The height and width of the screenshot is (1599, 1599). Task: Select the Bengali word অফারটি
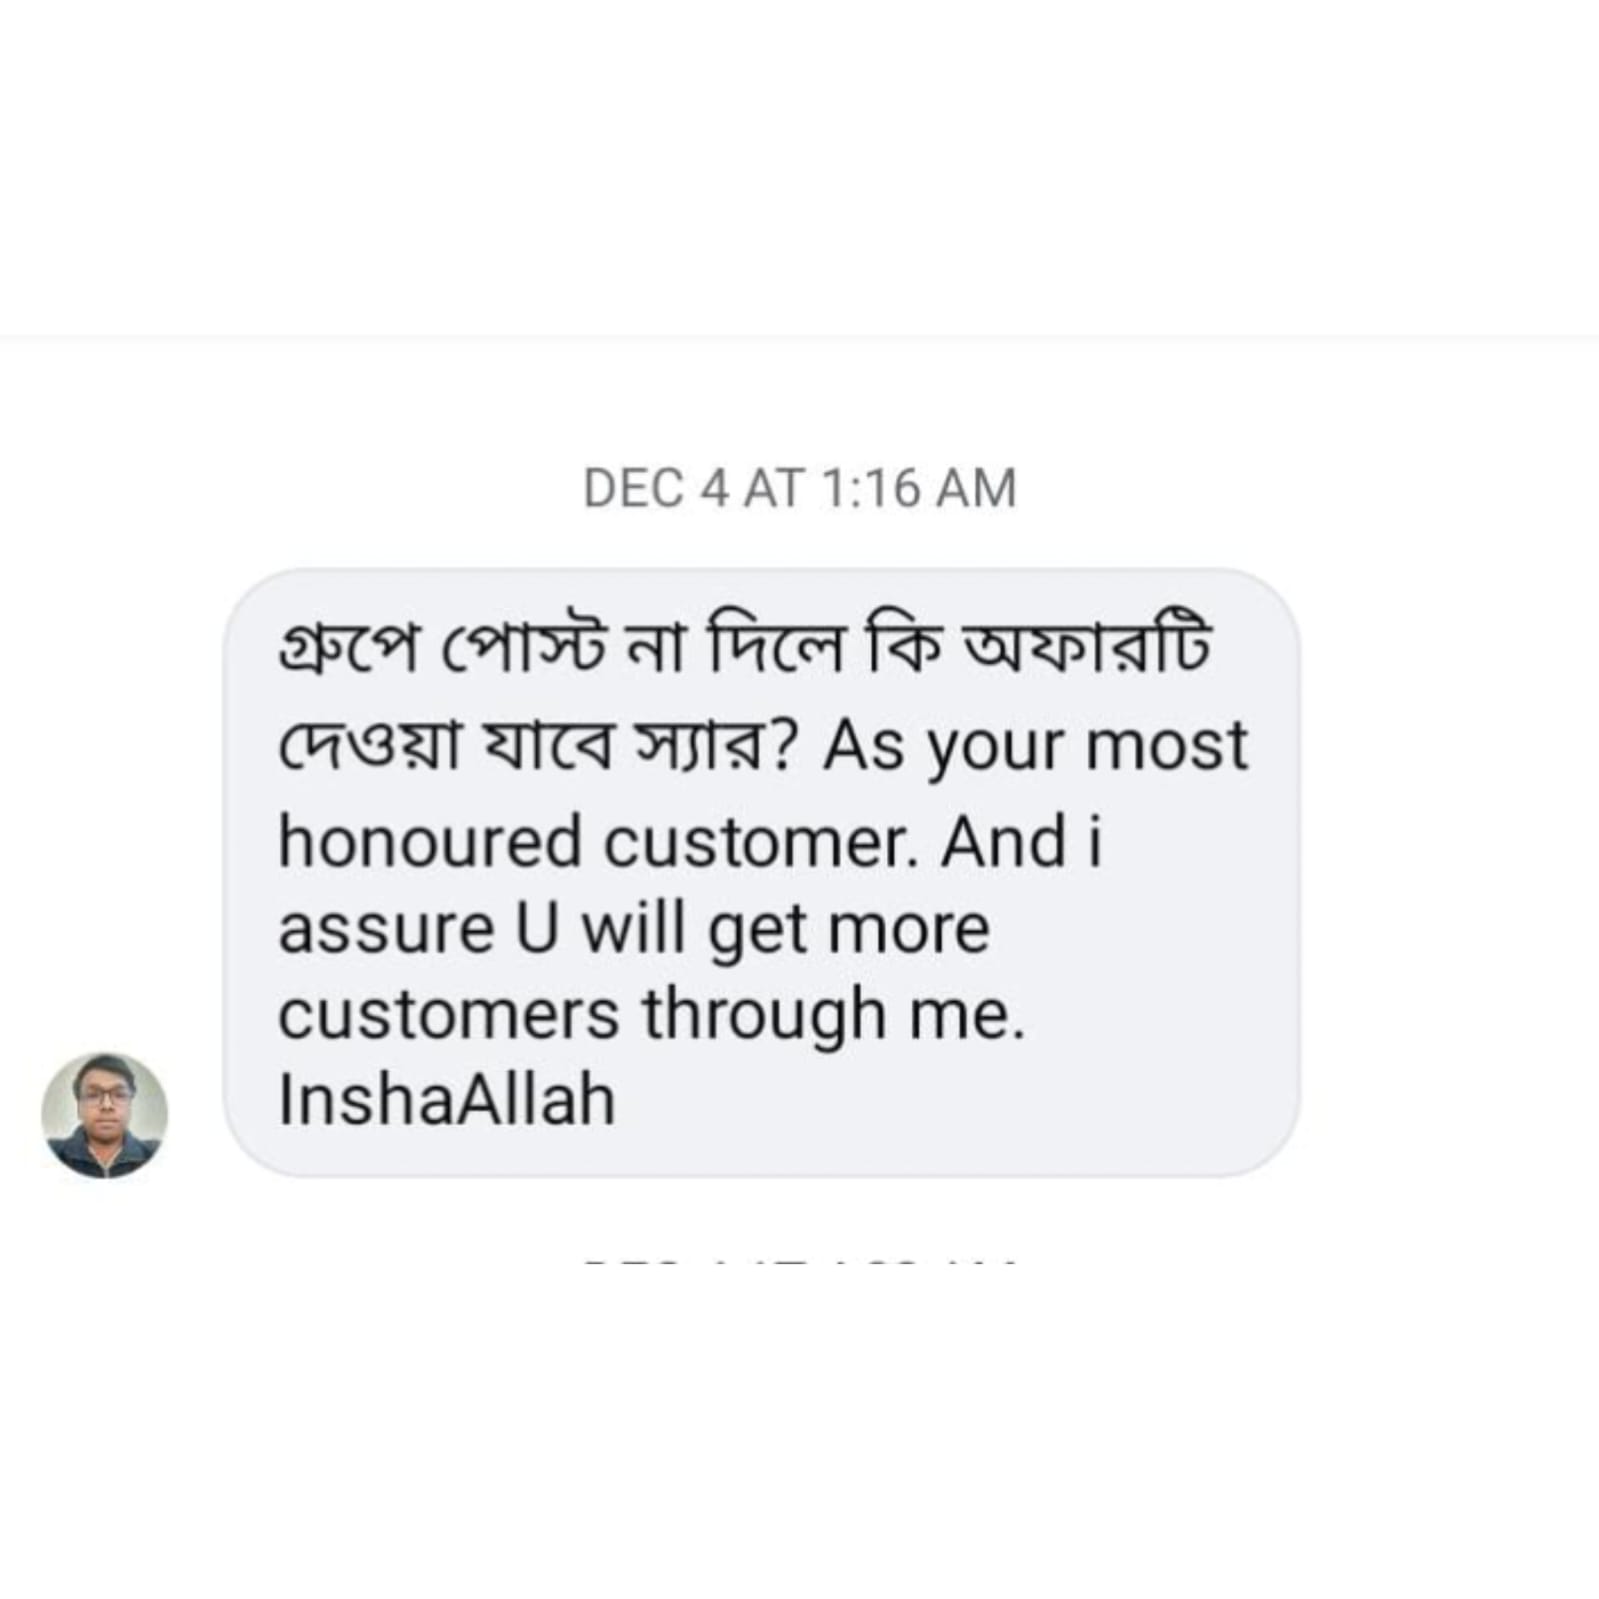[1085, 647]
